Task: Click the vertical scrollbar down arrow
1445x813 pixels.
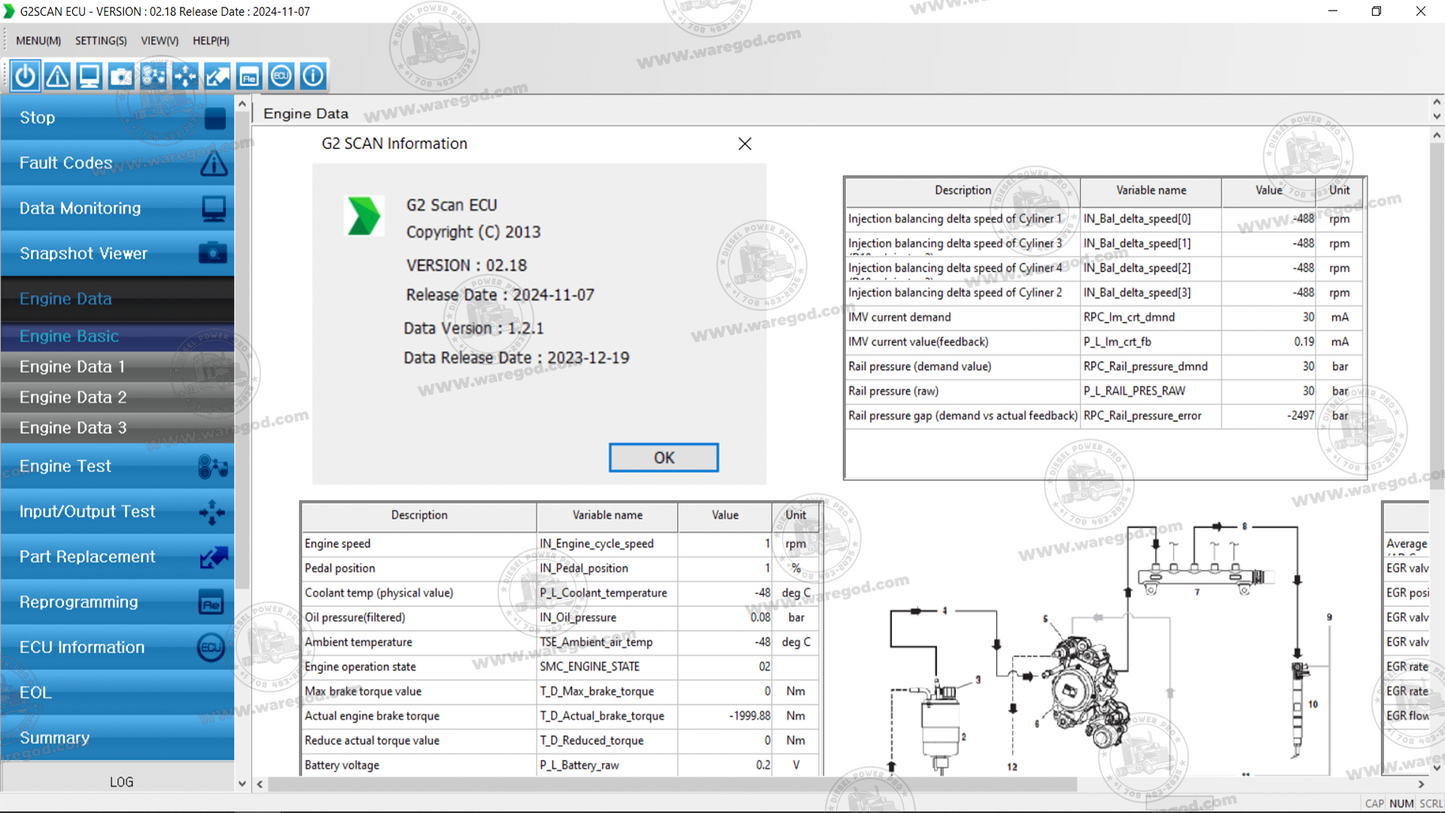Action: click(x=242, y=784)
